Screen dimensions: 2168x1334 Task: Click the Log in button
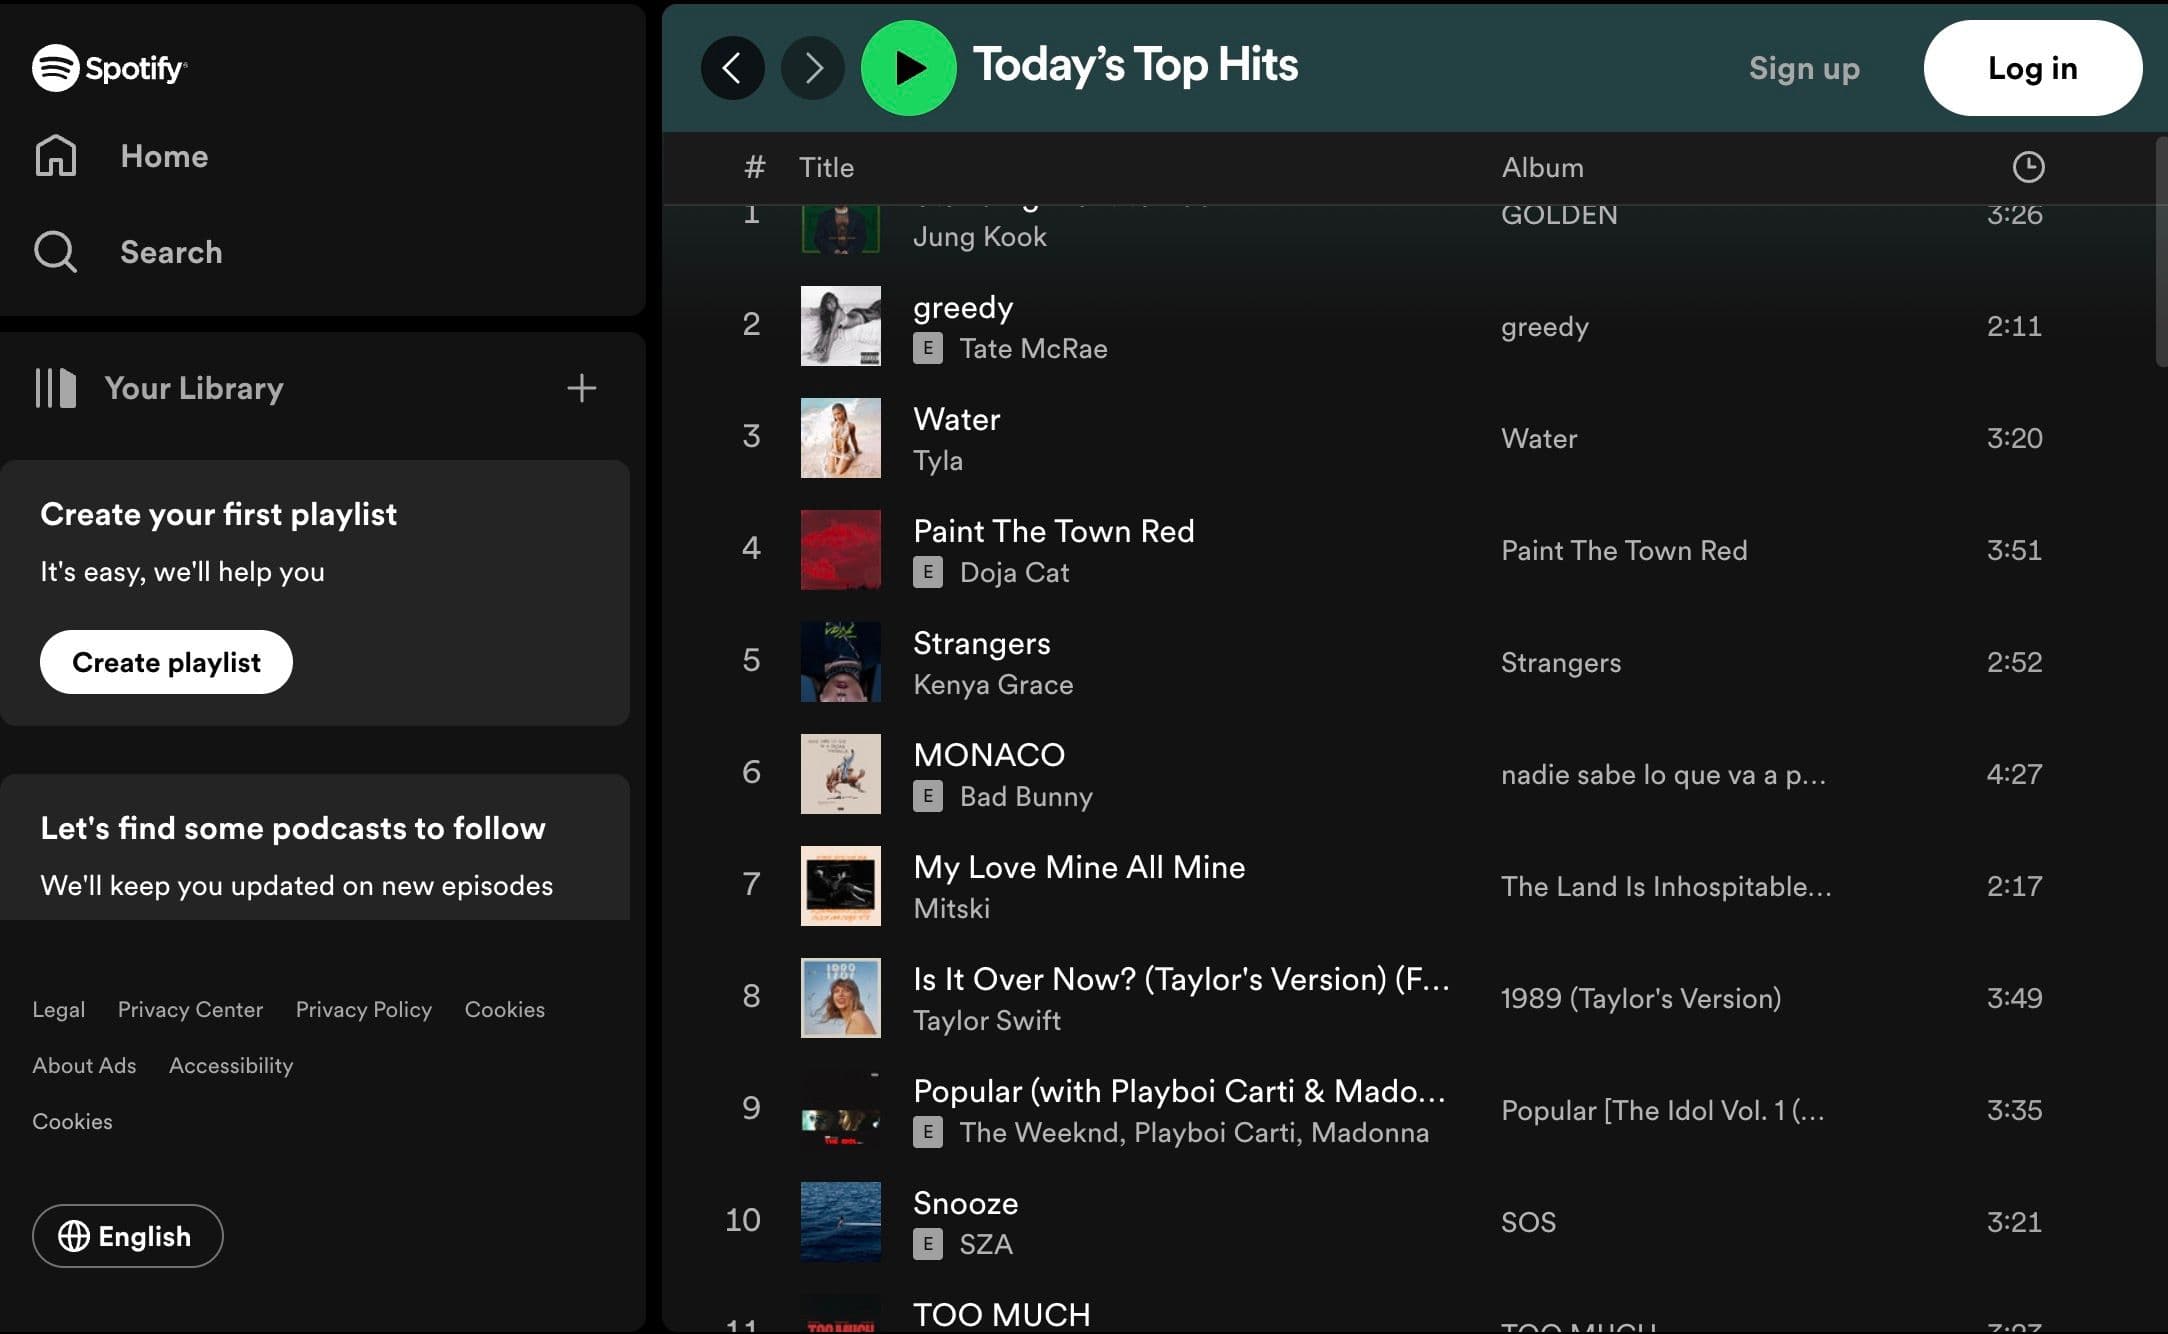2032,68
